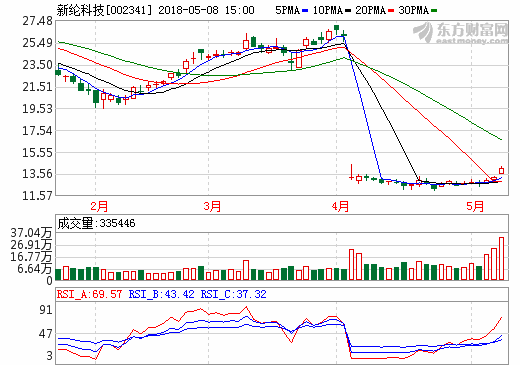Click the 19.53 price axis label

tap(37, 109)
